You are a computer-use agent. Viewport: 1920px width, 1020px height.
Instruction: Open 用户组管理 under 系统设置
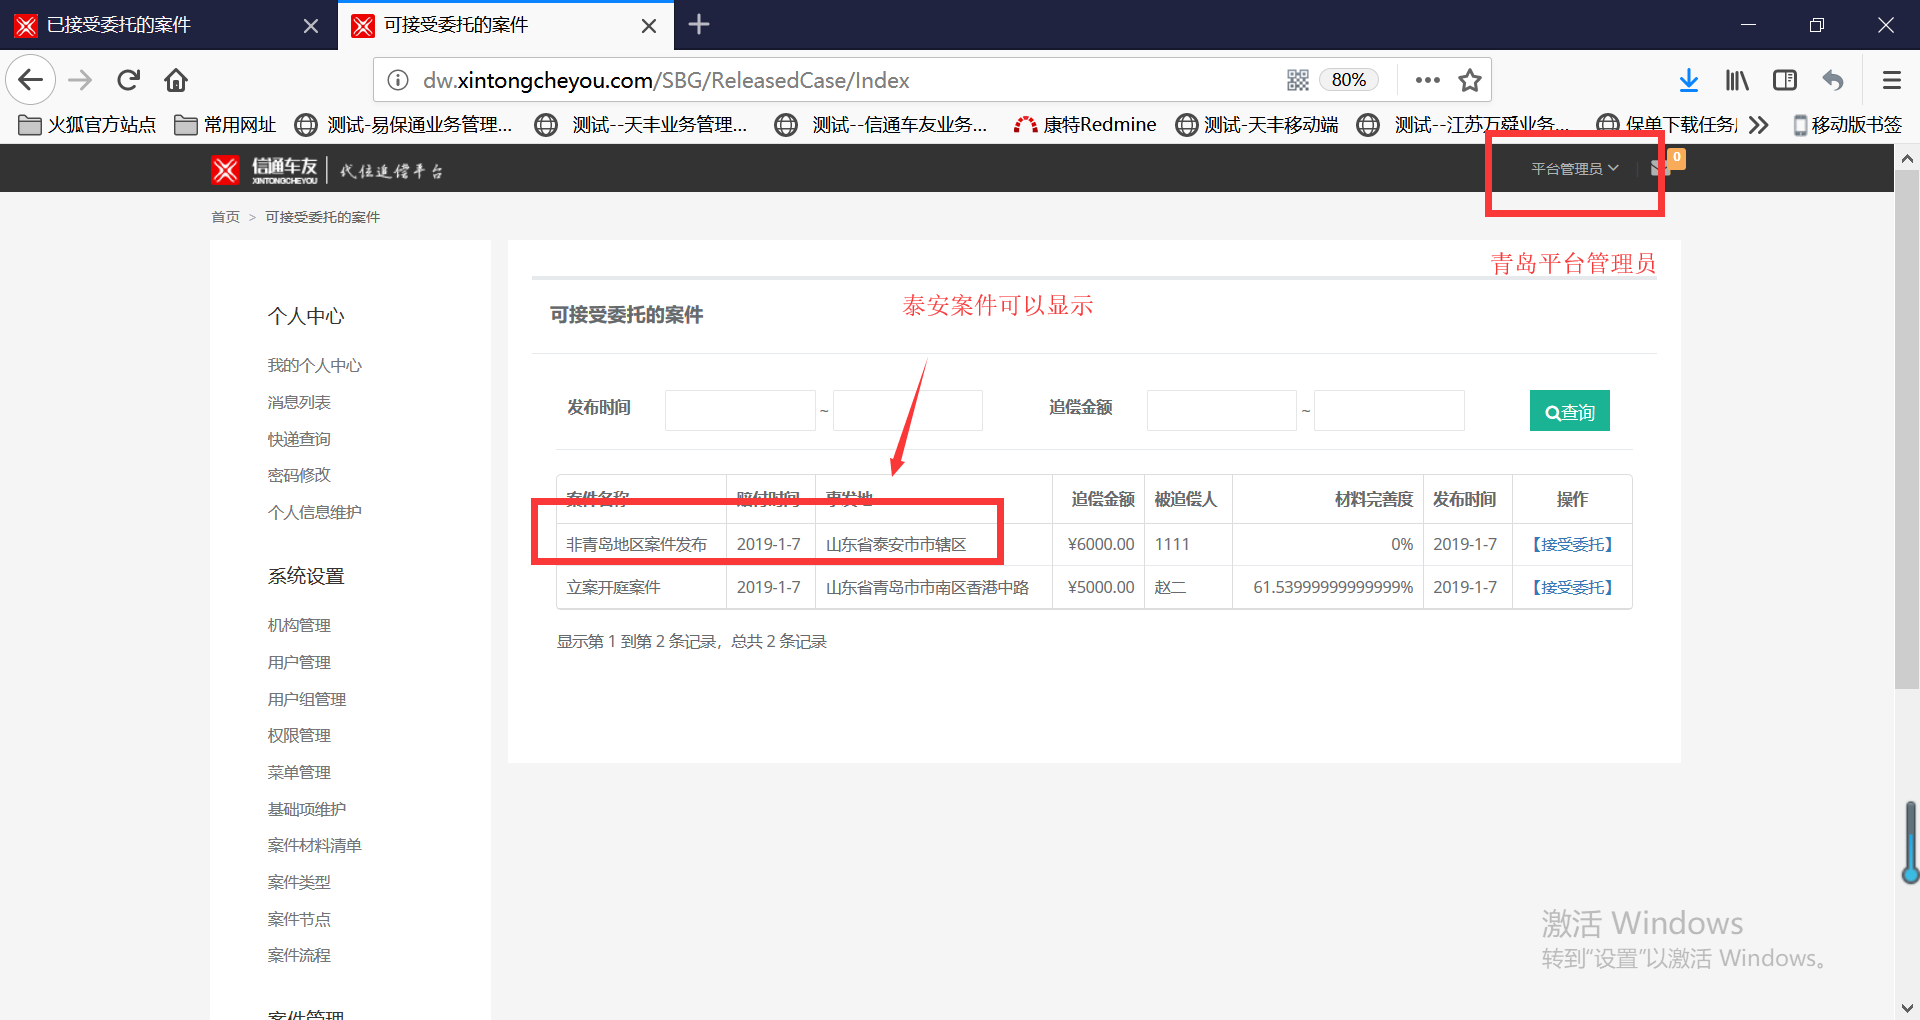tap(306, 699)
